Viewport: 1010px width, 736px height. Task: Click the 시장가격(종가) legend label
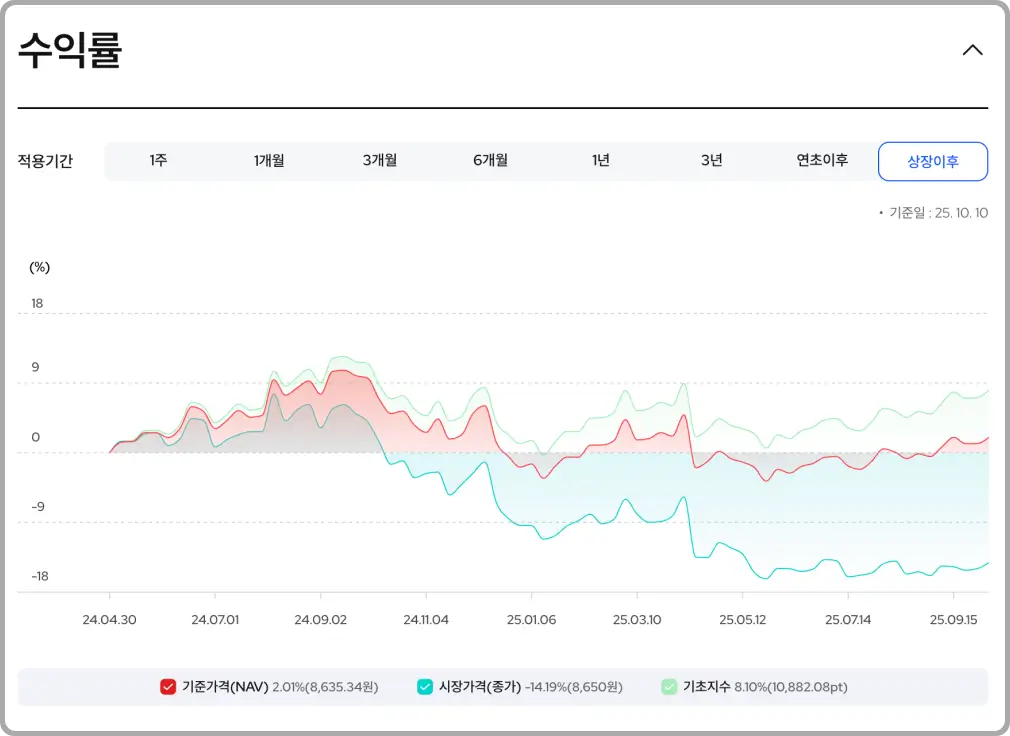480,687
